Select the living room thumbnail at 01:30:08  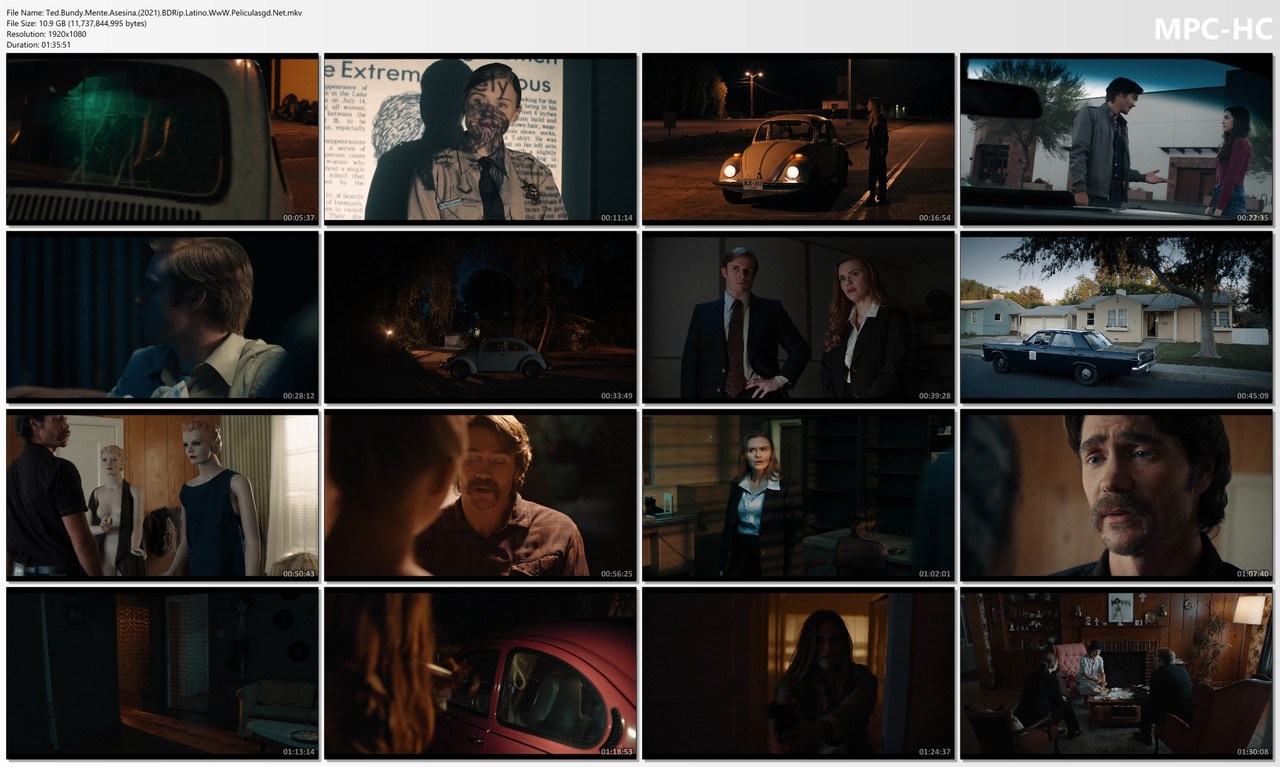(1116, 673)
